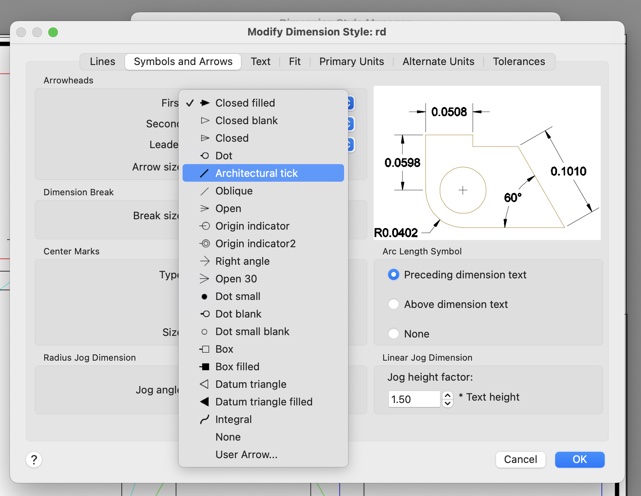Choose Integral from the list

coord(263,420)
